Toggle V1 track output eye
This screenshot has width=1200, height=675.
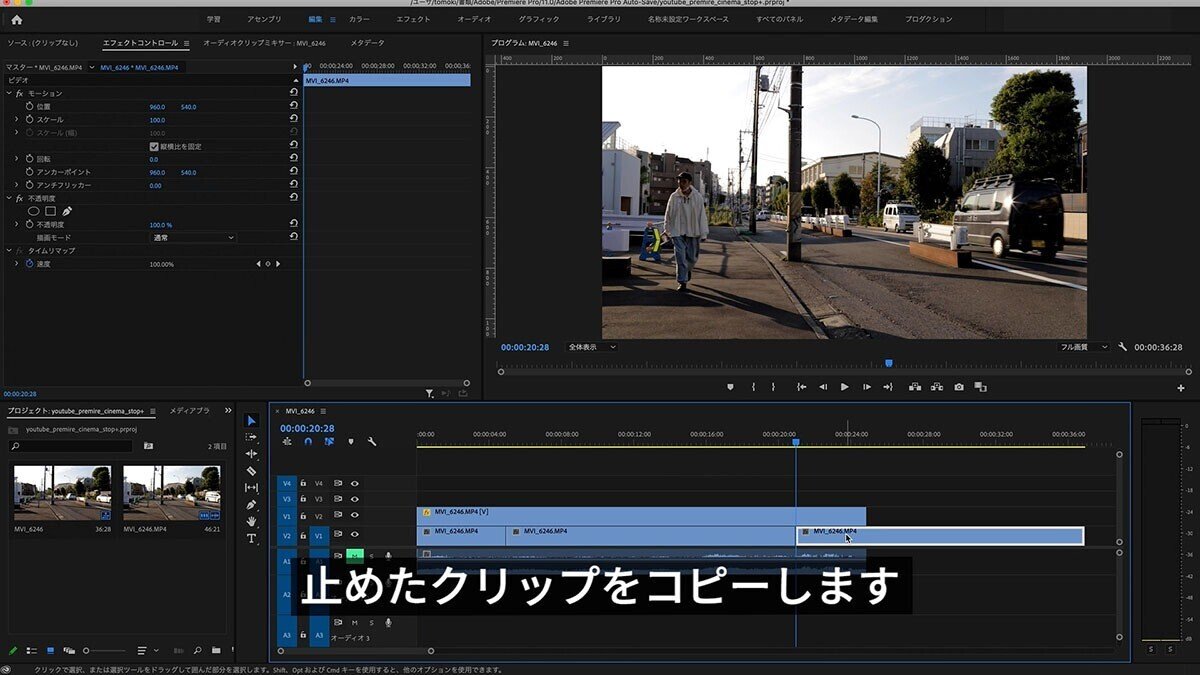coord(354,534)
